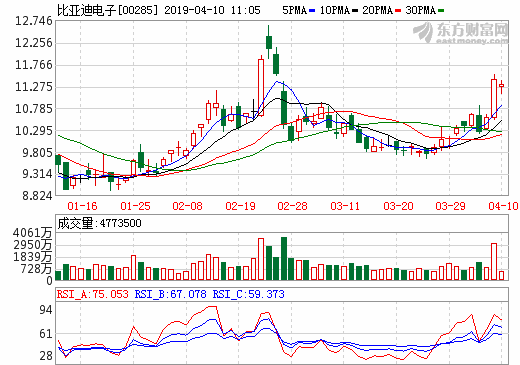Click the 11.766 price axis label

coord(34,65)
